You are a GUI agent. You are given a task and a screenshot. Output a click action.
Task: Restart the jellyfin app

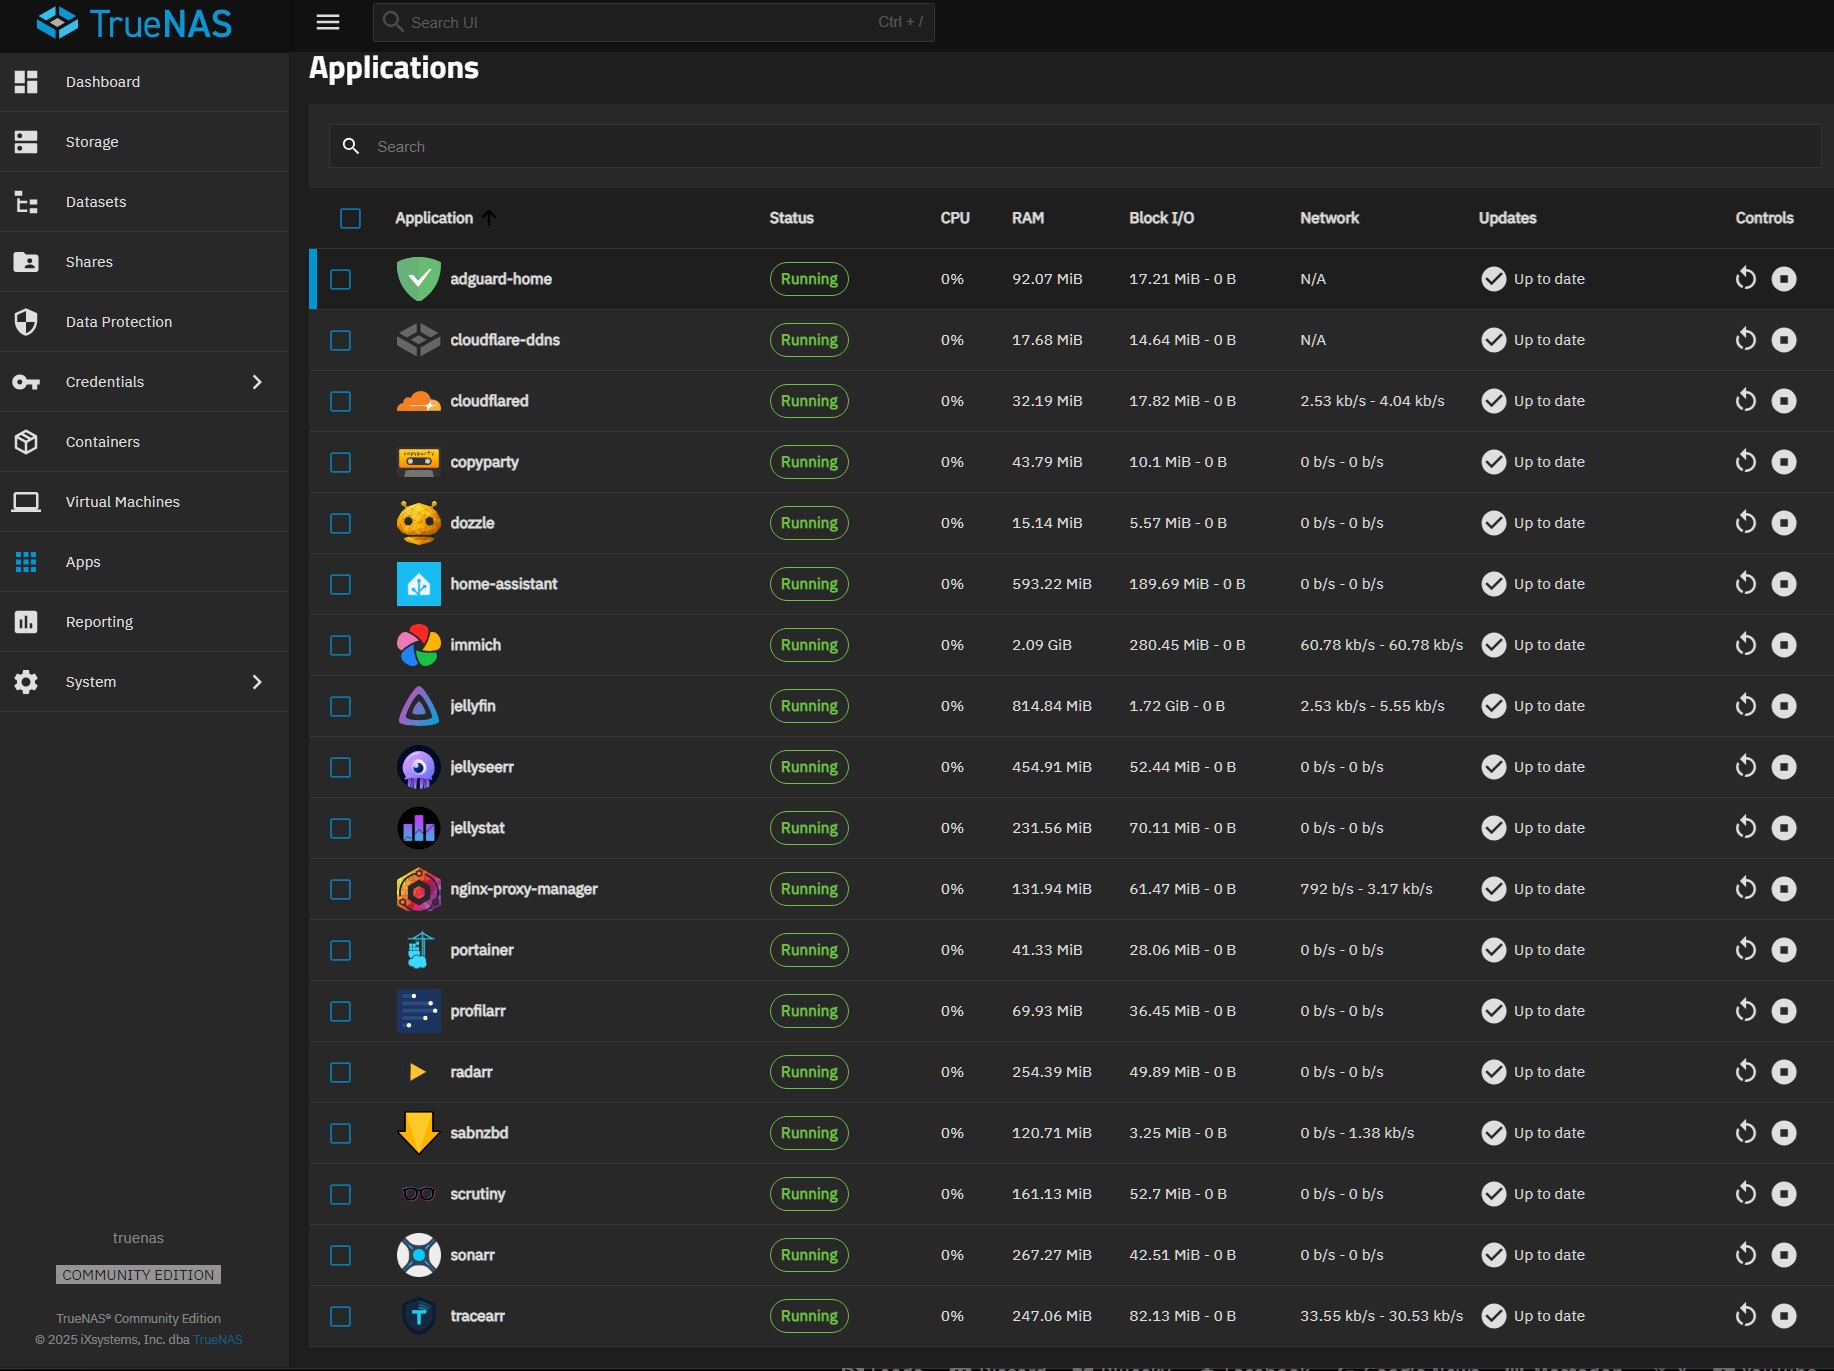(x=1746, y=706)
